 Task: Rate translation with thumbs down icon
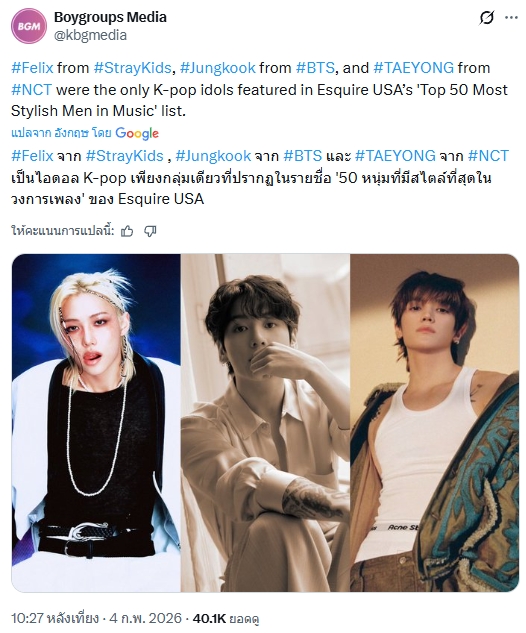tap(150, 231)
